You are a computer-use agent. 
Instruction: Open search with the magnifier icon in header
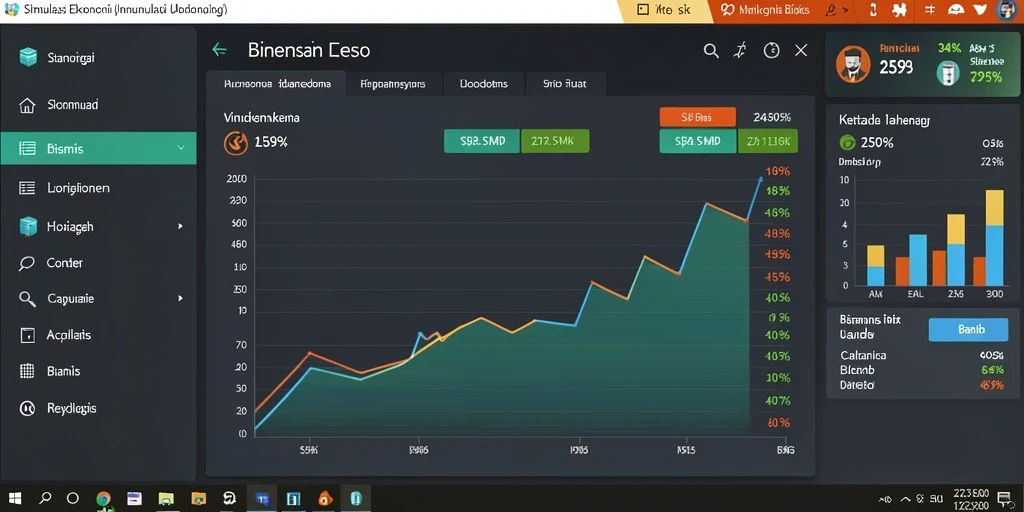click(x=711, y=50)
